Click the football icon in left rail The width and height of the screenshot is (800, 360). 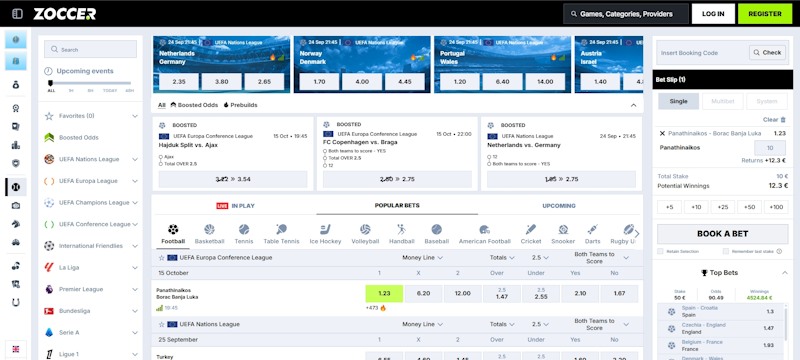(16, 187)
